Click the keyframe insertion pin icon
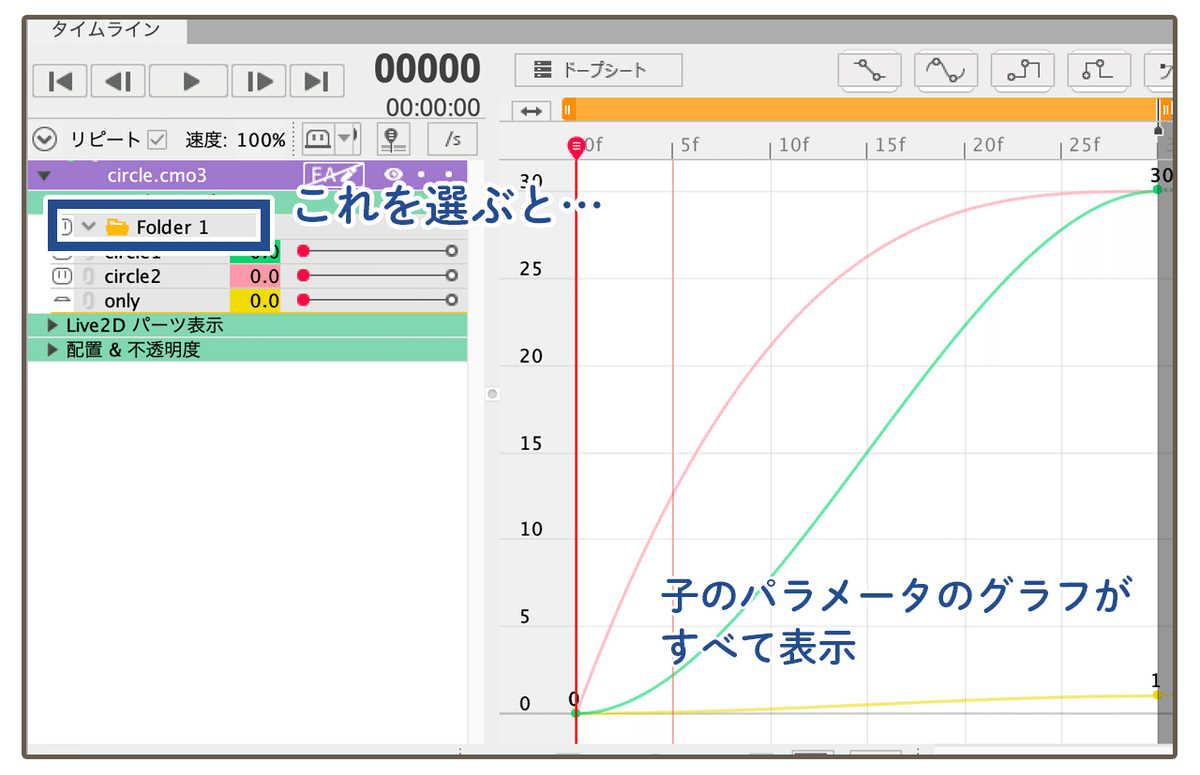This screenshot has height=775, width=1200. coord(392,139)
